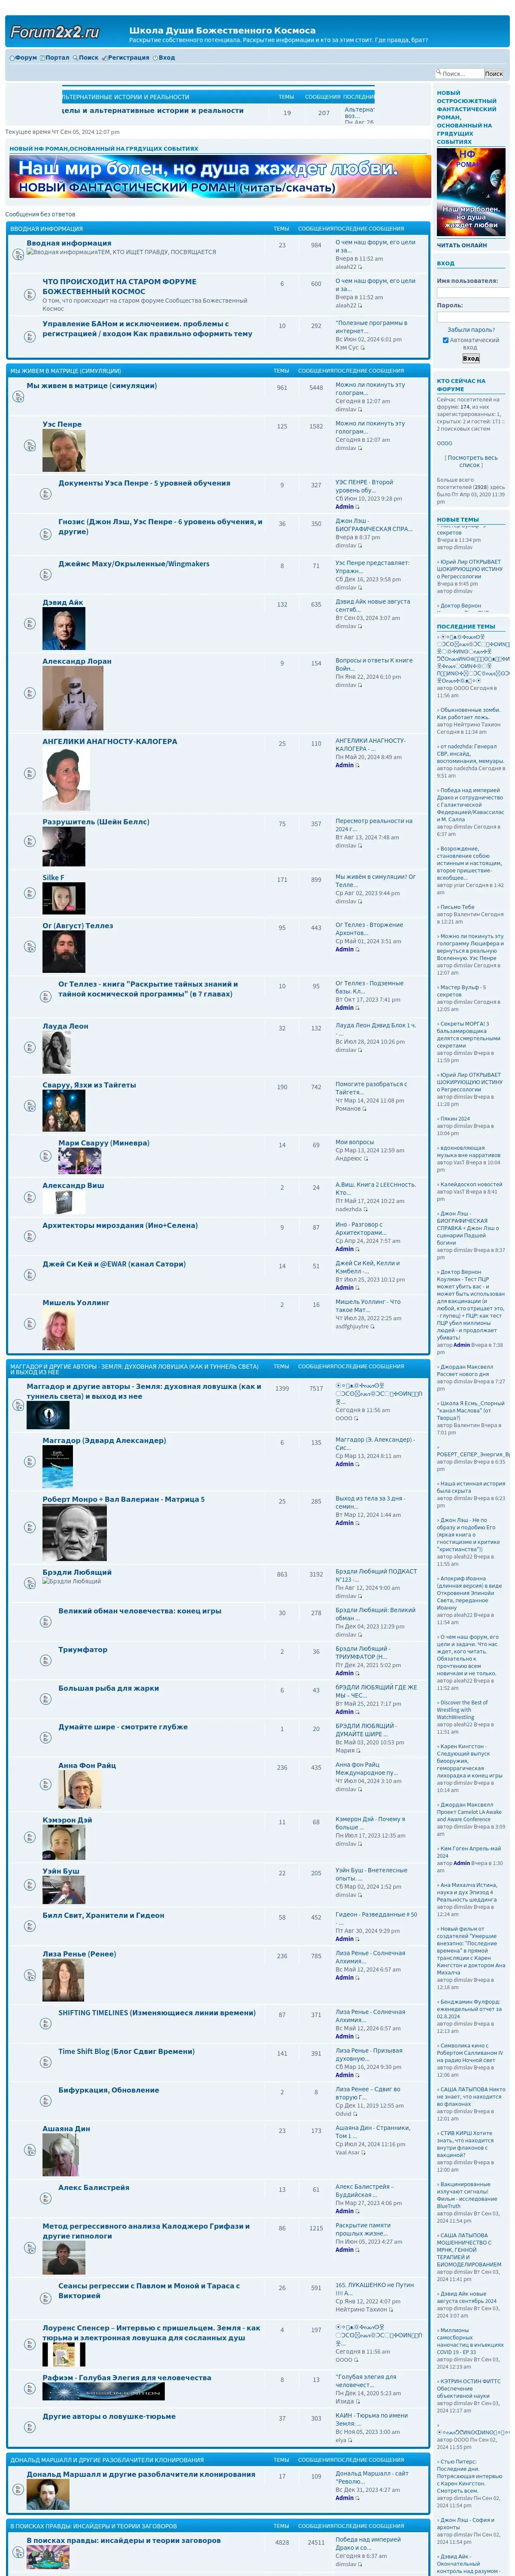Open the Time Shift Blog forum link
Screen dimensions: 515x2576
click(127, 2051)
